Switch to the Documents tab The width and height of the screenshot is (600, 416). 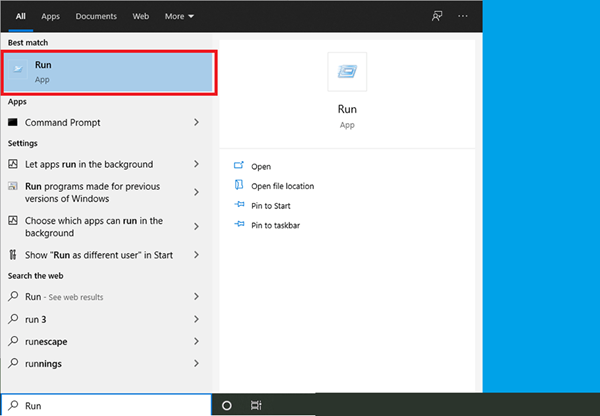click(x=97, y=16)
